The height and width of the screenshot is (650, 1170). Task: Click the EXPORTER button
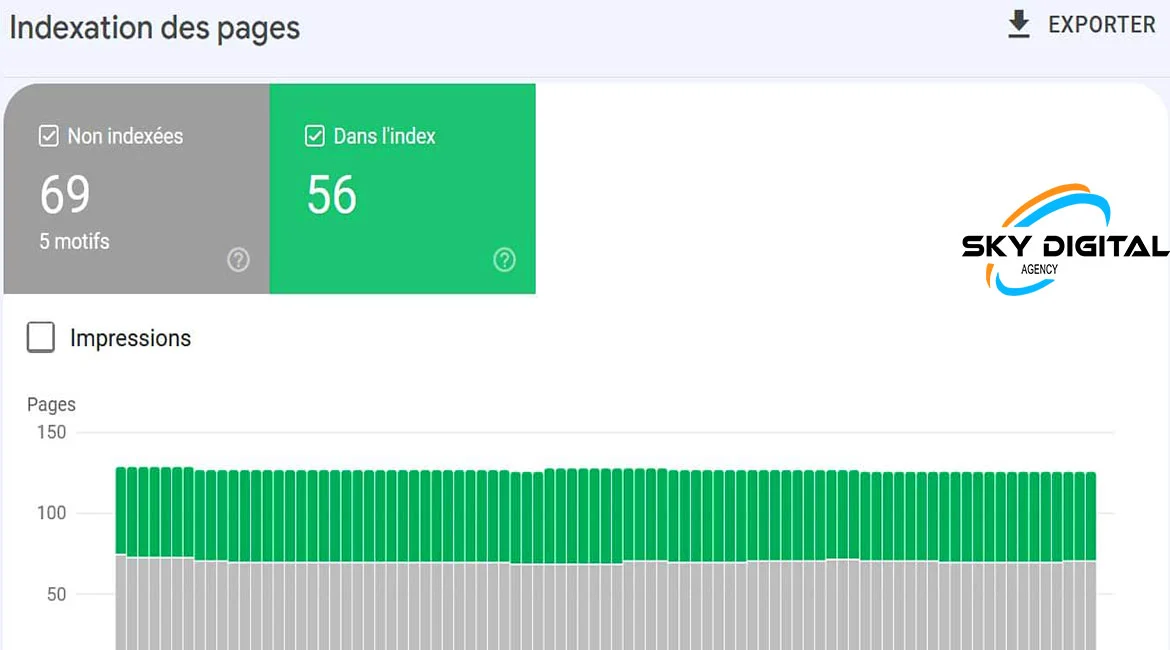[1081, 24]
